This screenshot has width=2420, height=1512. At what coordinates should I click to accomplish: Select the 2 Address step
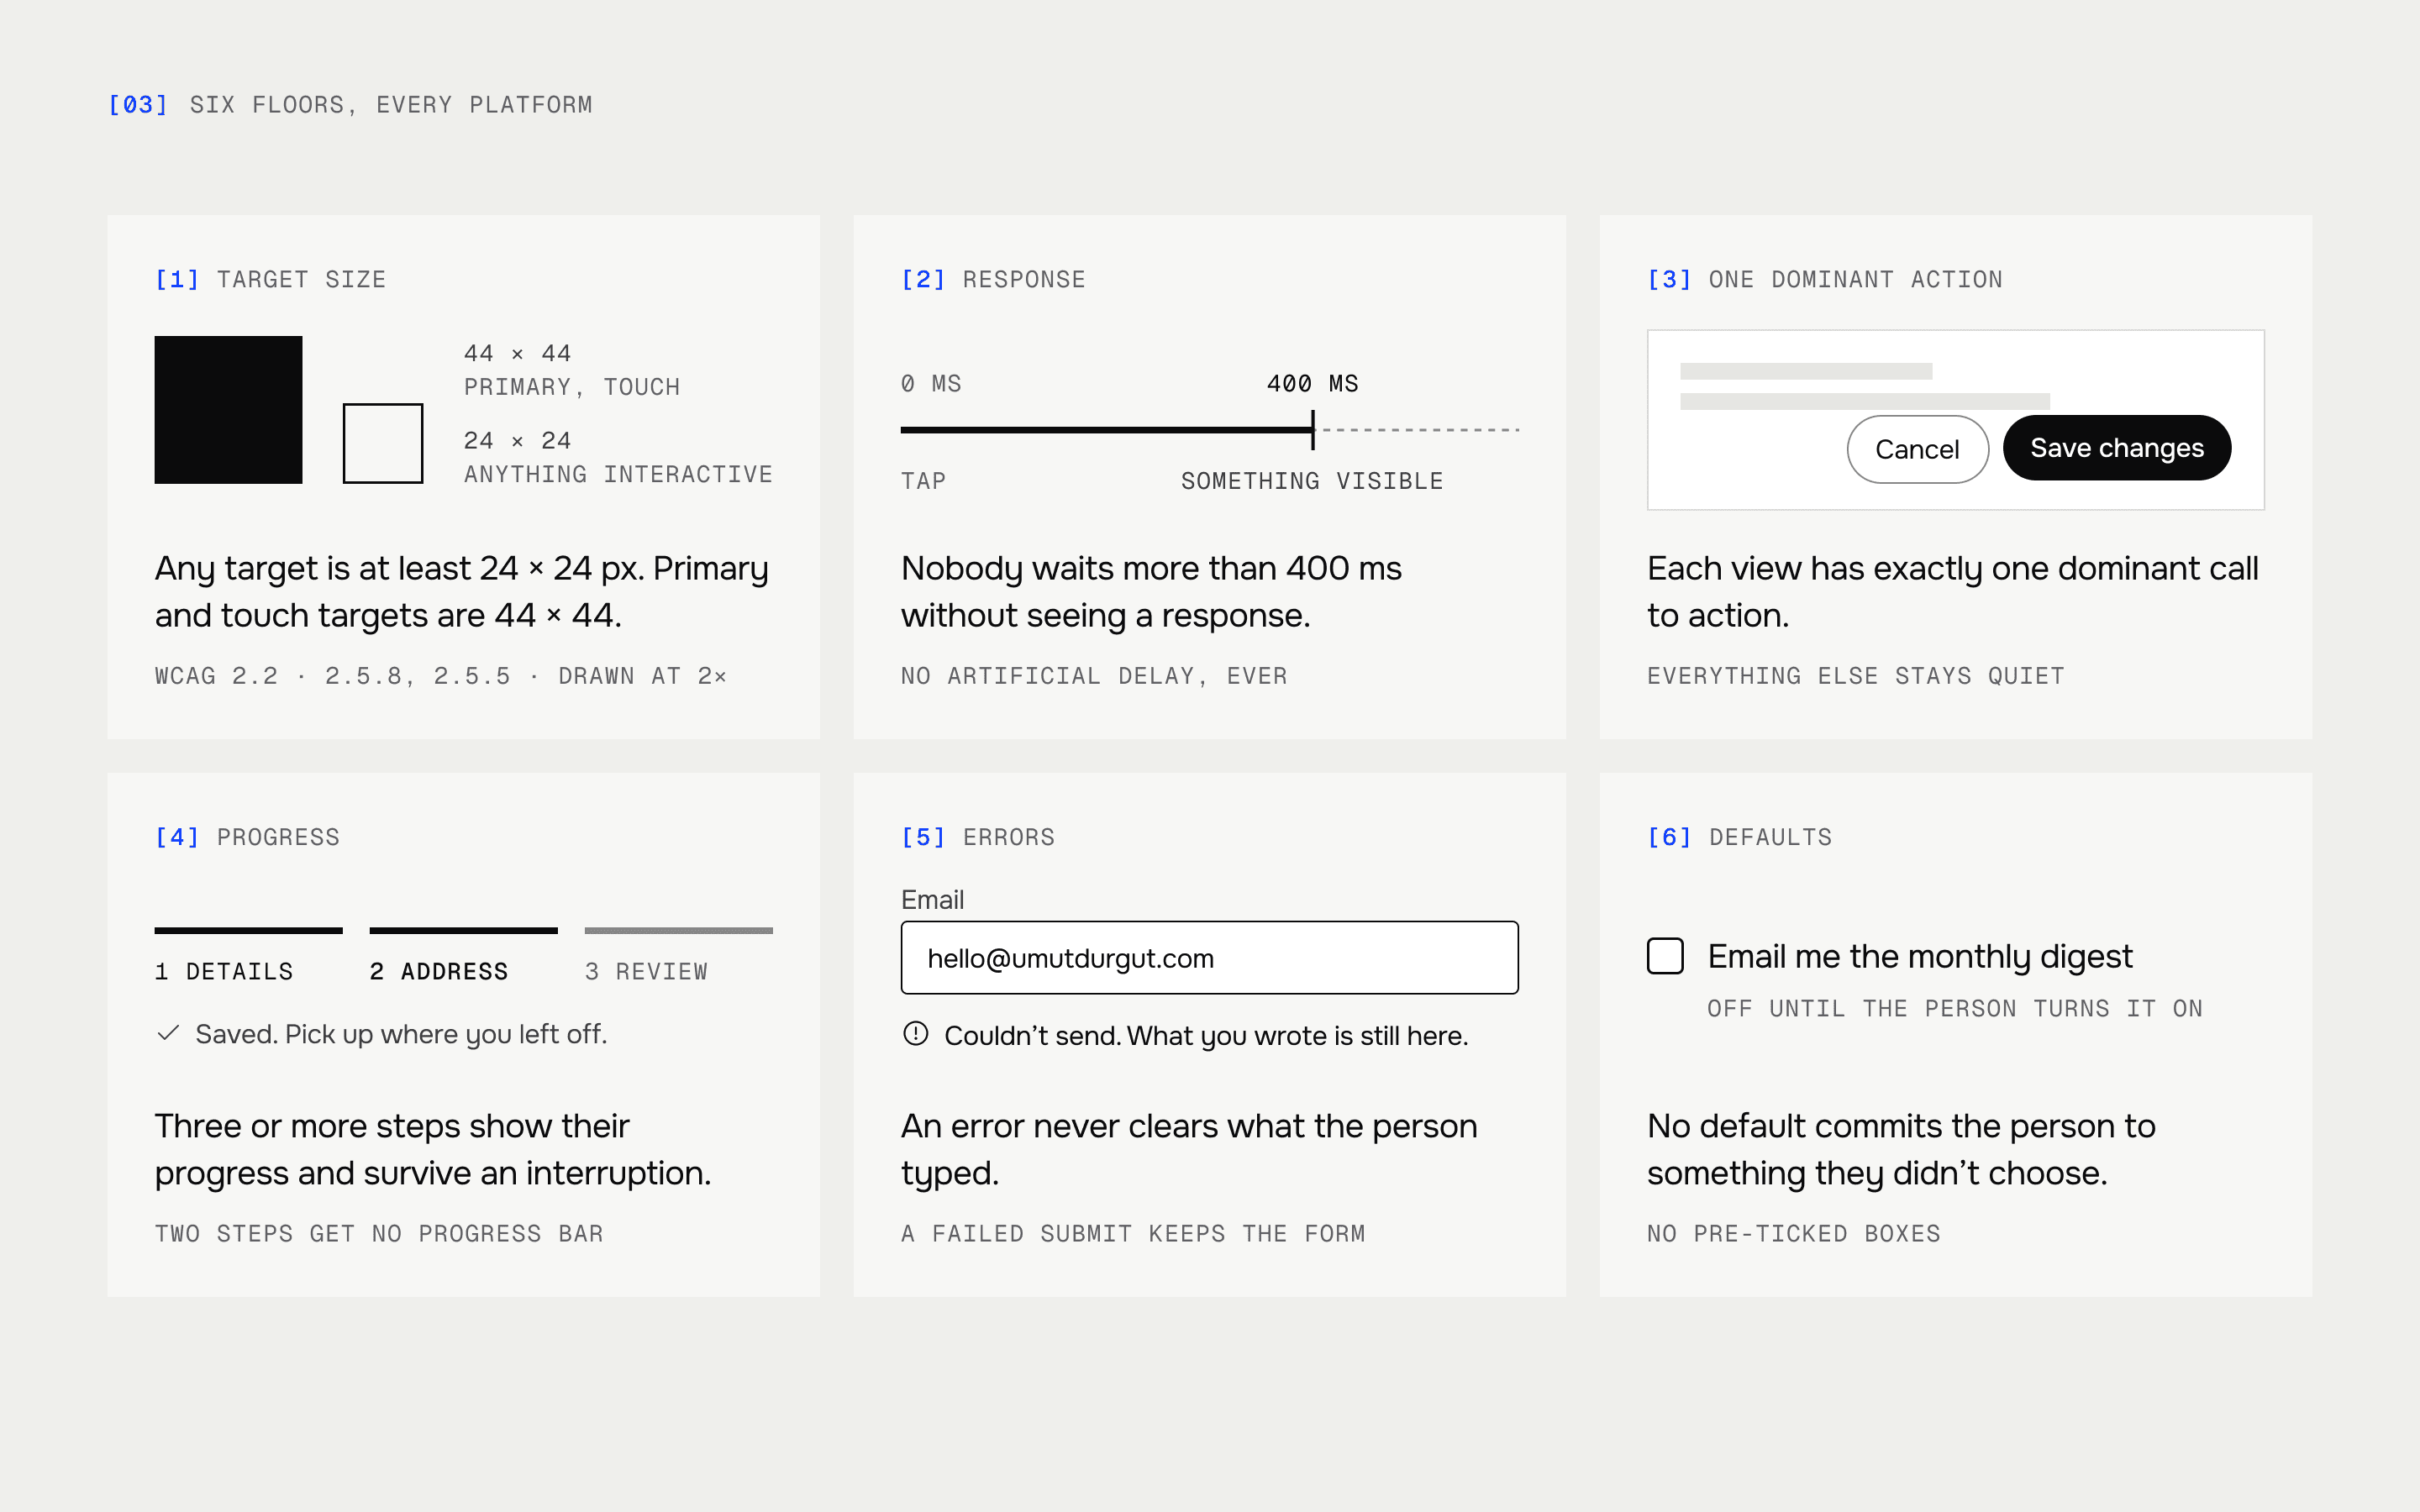point(463,956)
